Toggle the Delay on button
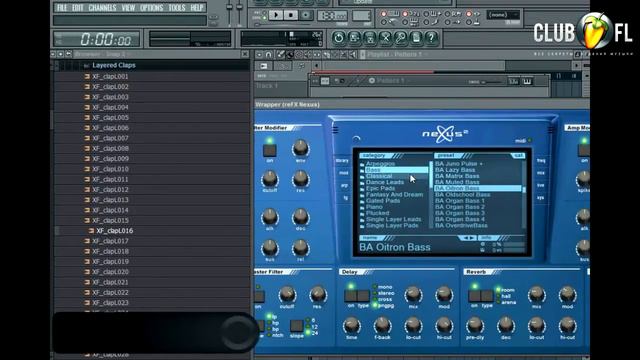Screen dimensions: 640x360 (350, 296)
